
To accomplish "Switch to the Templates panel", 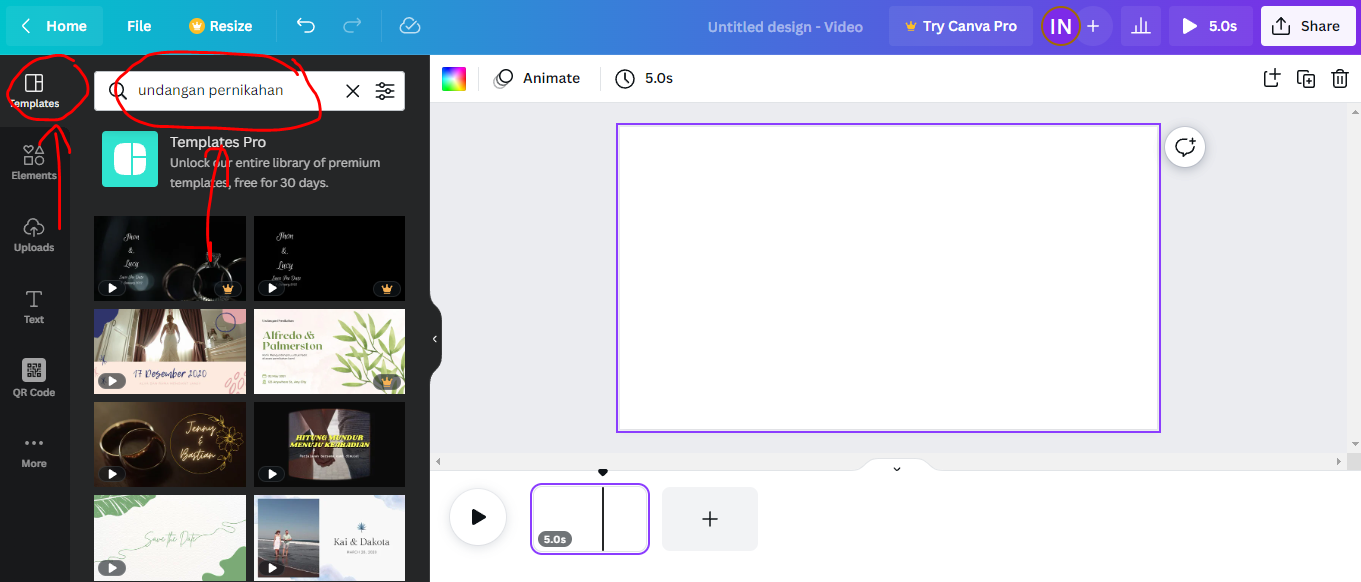I will (x=33, y=88).
